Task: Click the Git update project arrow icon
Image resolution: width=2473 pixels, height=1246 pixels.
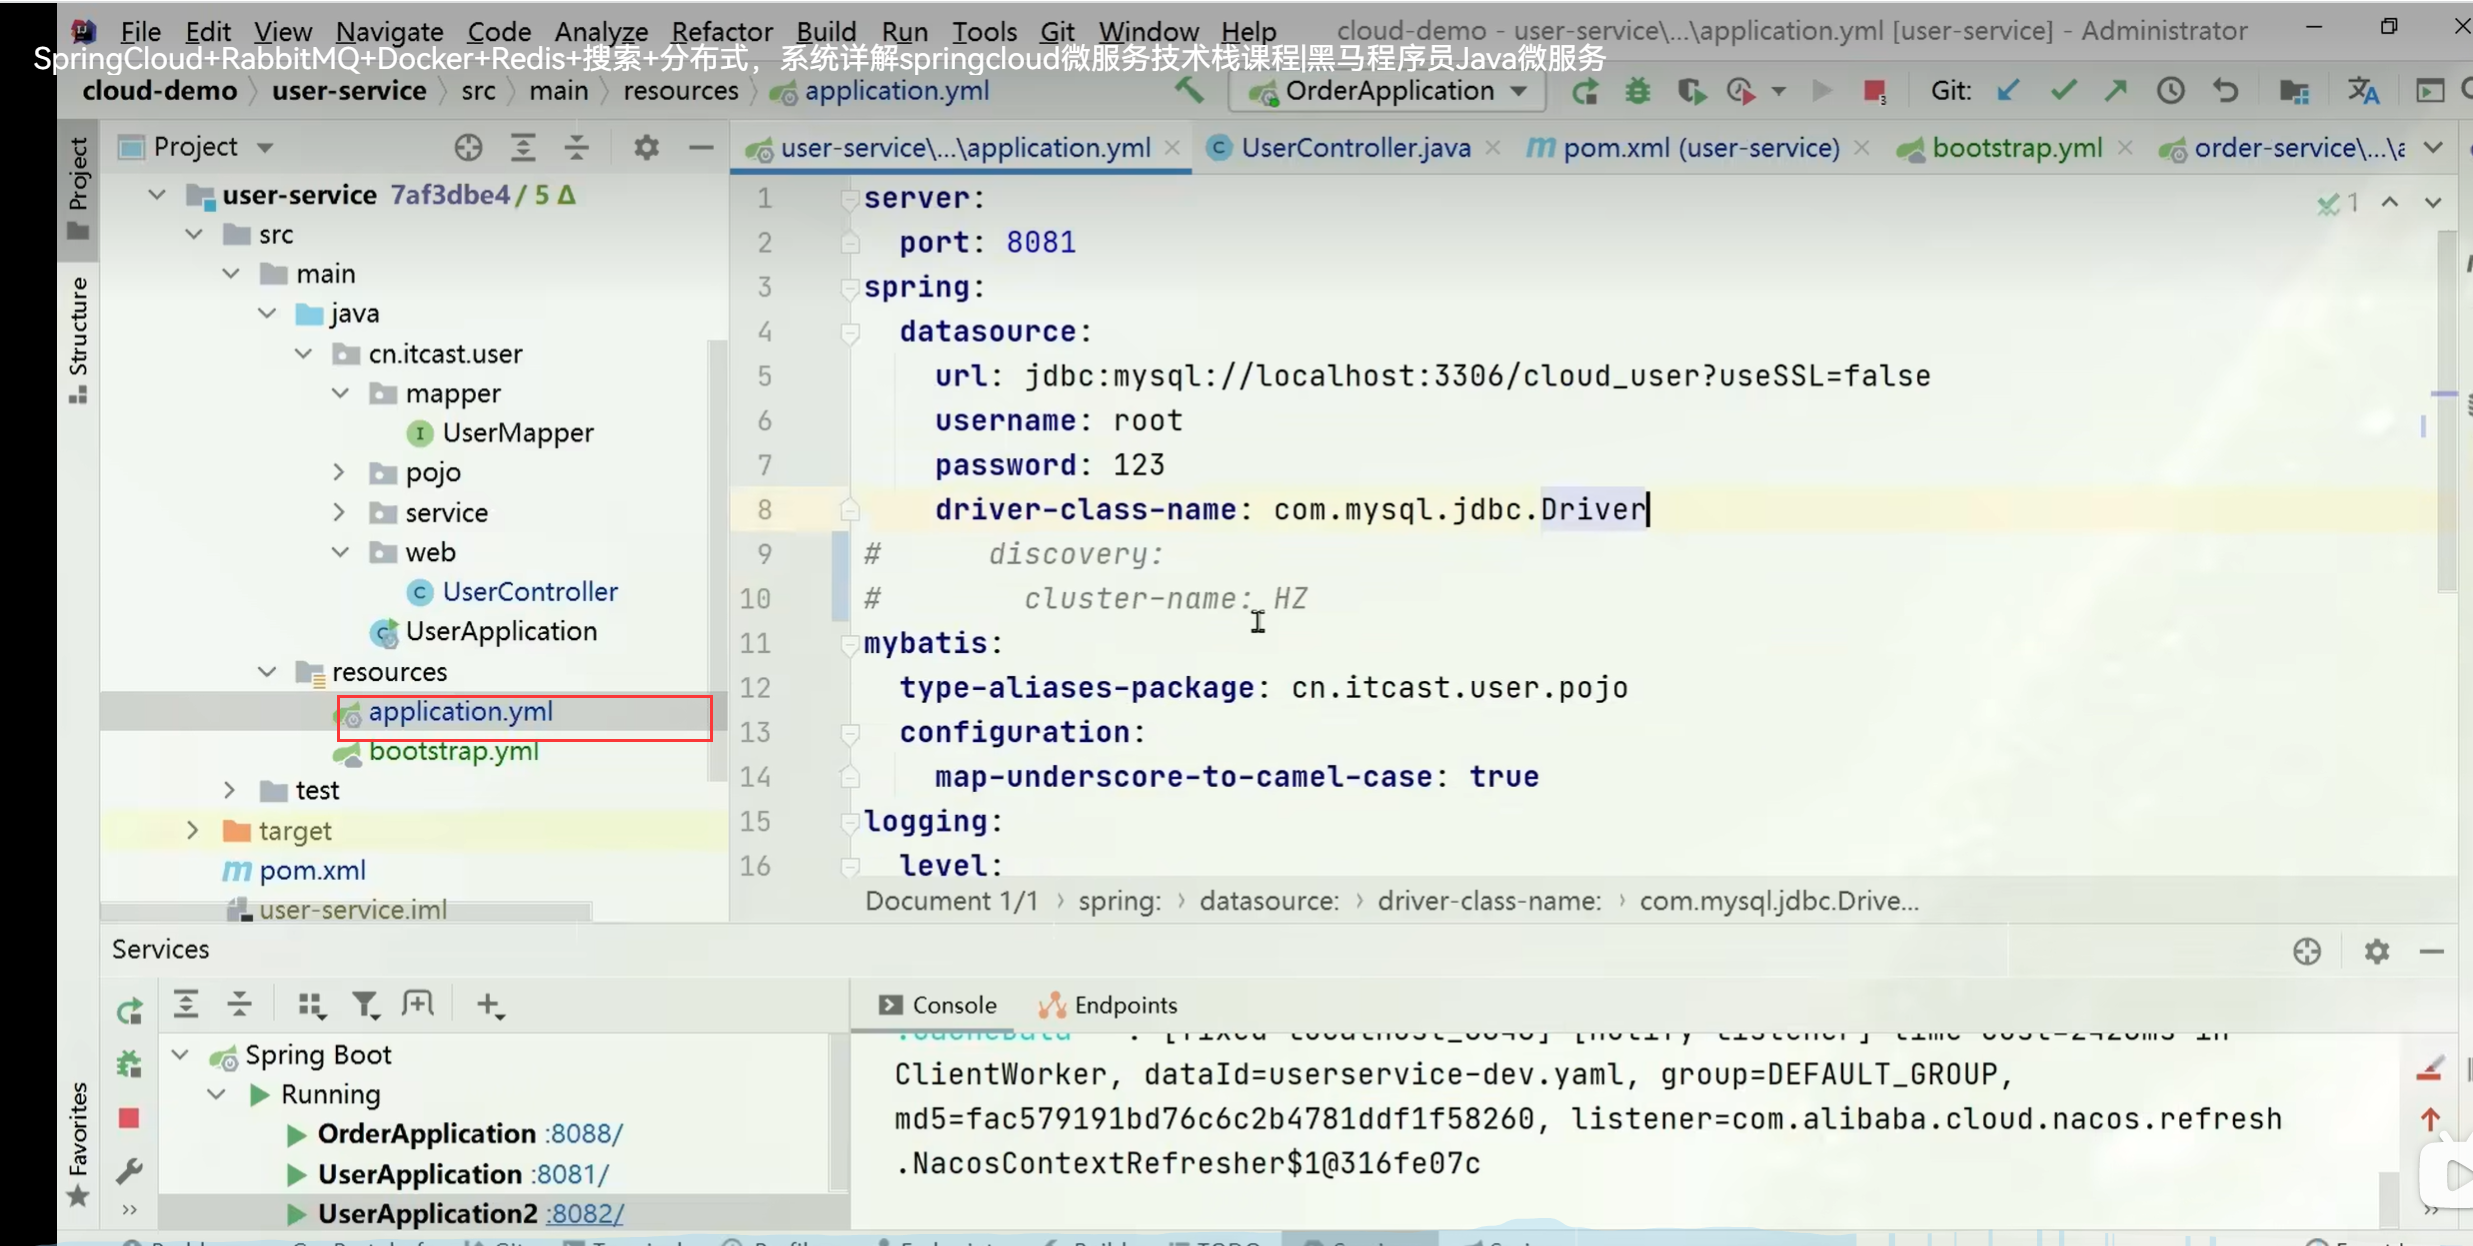Action: (x=2007, y=92)
